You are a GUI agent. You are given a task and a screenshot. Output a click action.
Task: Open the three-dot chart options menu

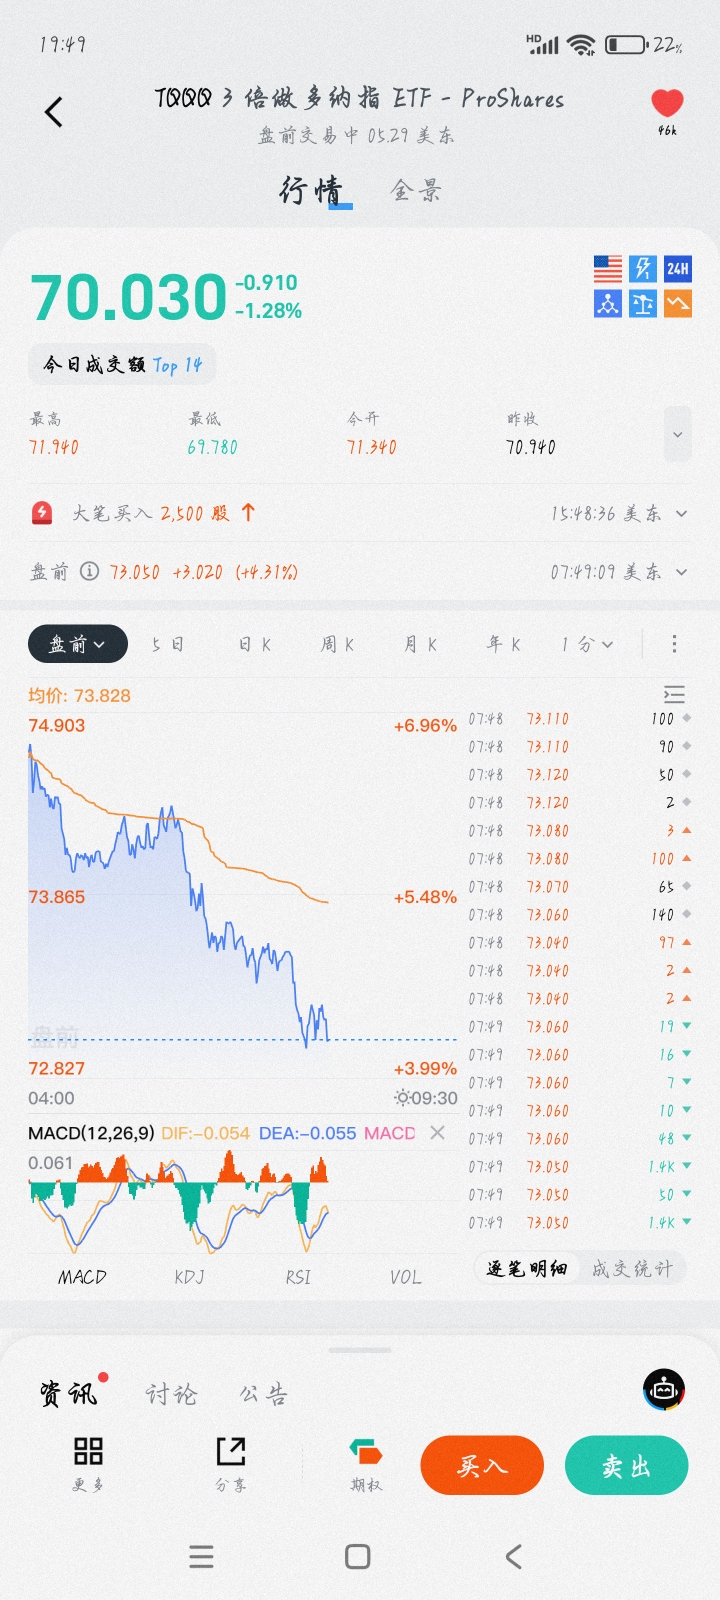pyautogui.click(x=675, y=644)
